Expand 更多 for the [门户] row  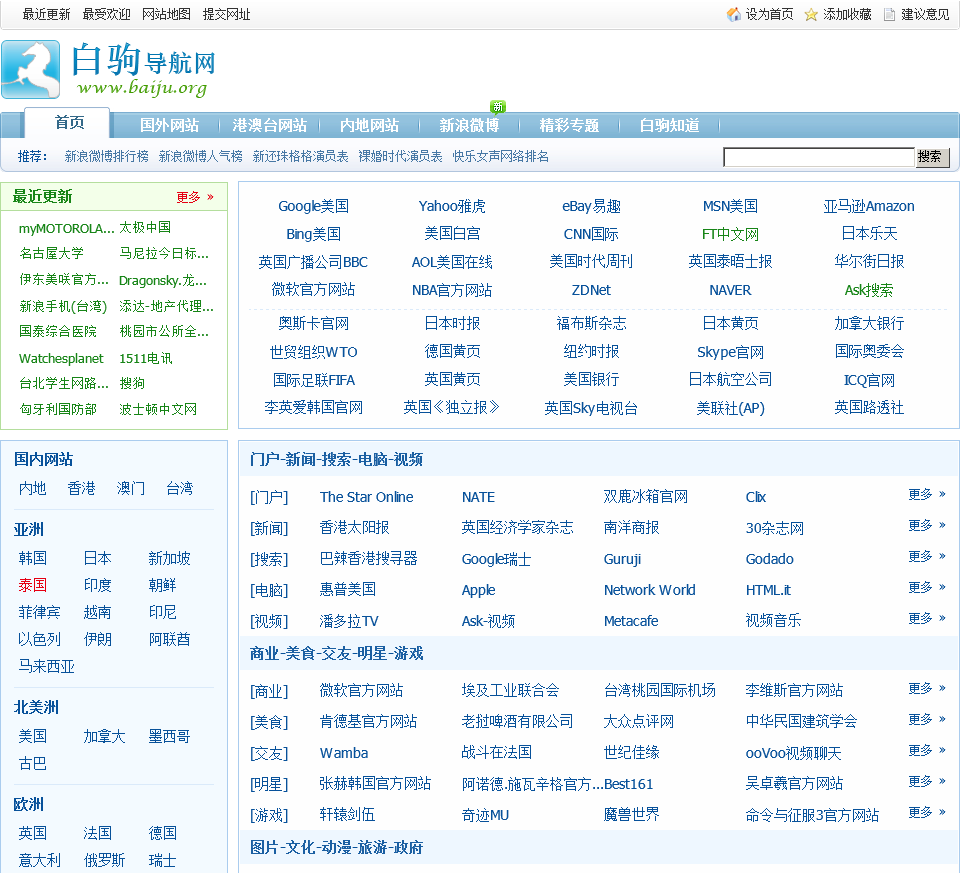pyautogui.click(x=926, y=495)
